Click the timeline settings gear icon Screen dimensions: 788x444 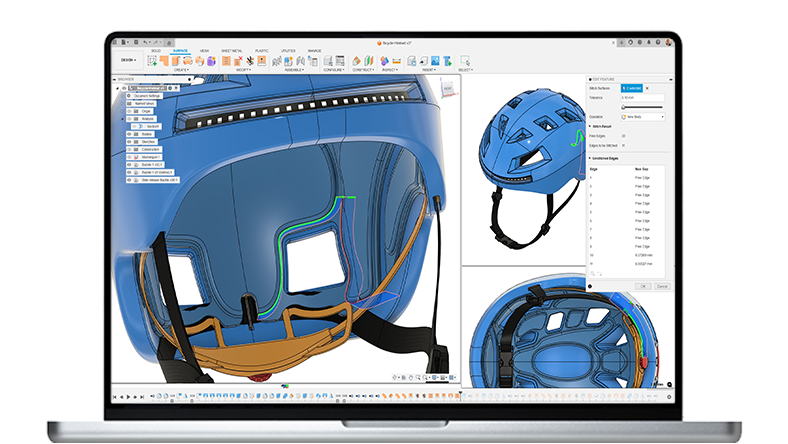(x=669, y=397)
